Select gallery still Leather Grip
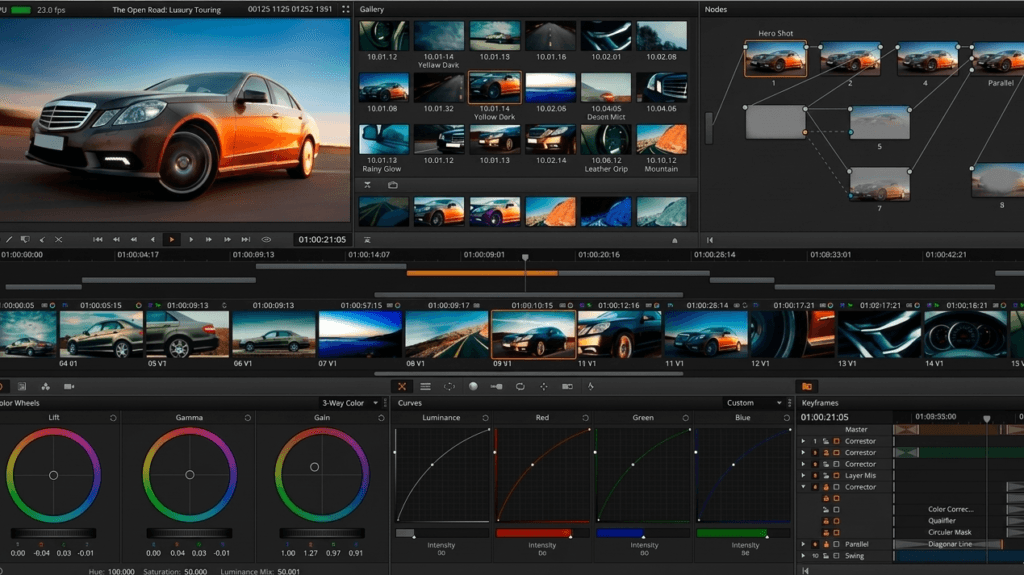Viewport: 1024px width, 575px height. pos(606,140)
